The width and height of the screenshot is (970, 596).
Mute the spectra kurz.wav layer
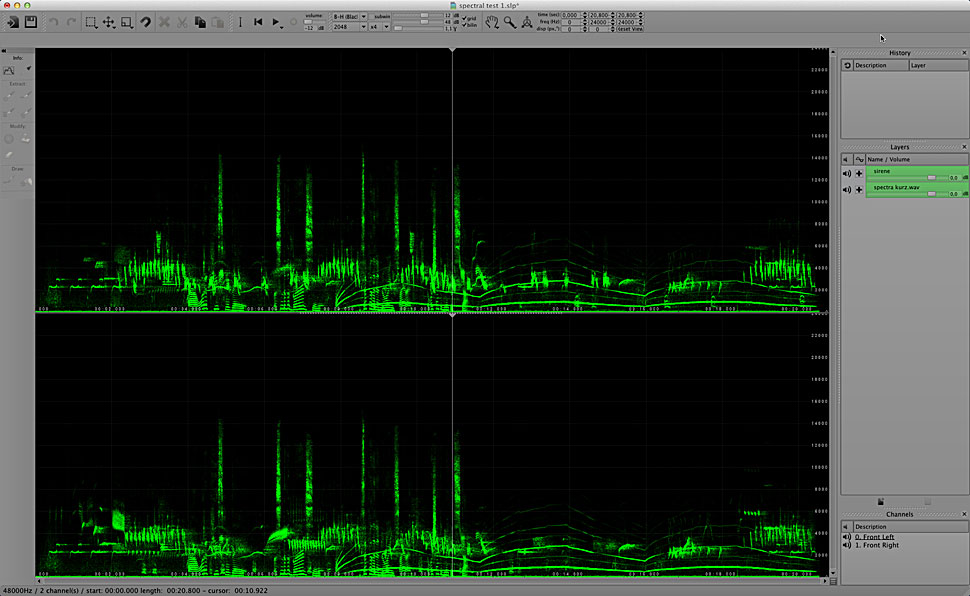[846, 189]
